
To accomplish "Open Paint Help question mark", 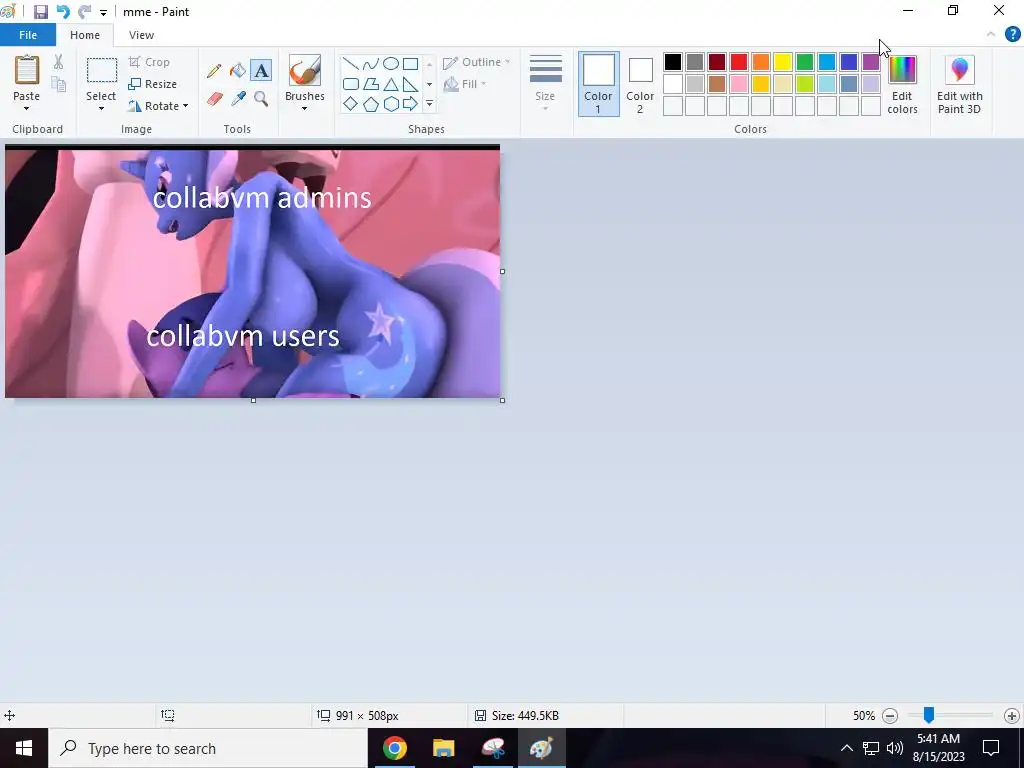I will pyautogui.click(x=1012, y=35).
